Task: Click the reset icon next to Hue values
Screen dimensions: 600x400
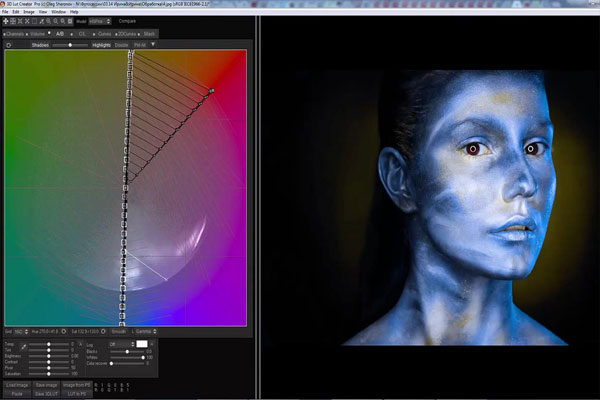Action: (x=64, y=330)
